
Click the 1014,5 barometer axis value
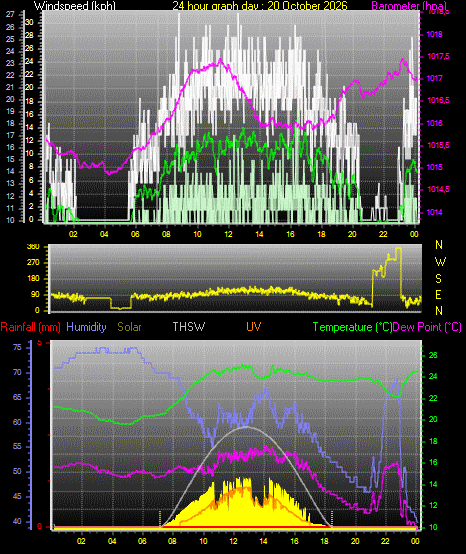tap(438, 190)
